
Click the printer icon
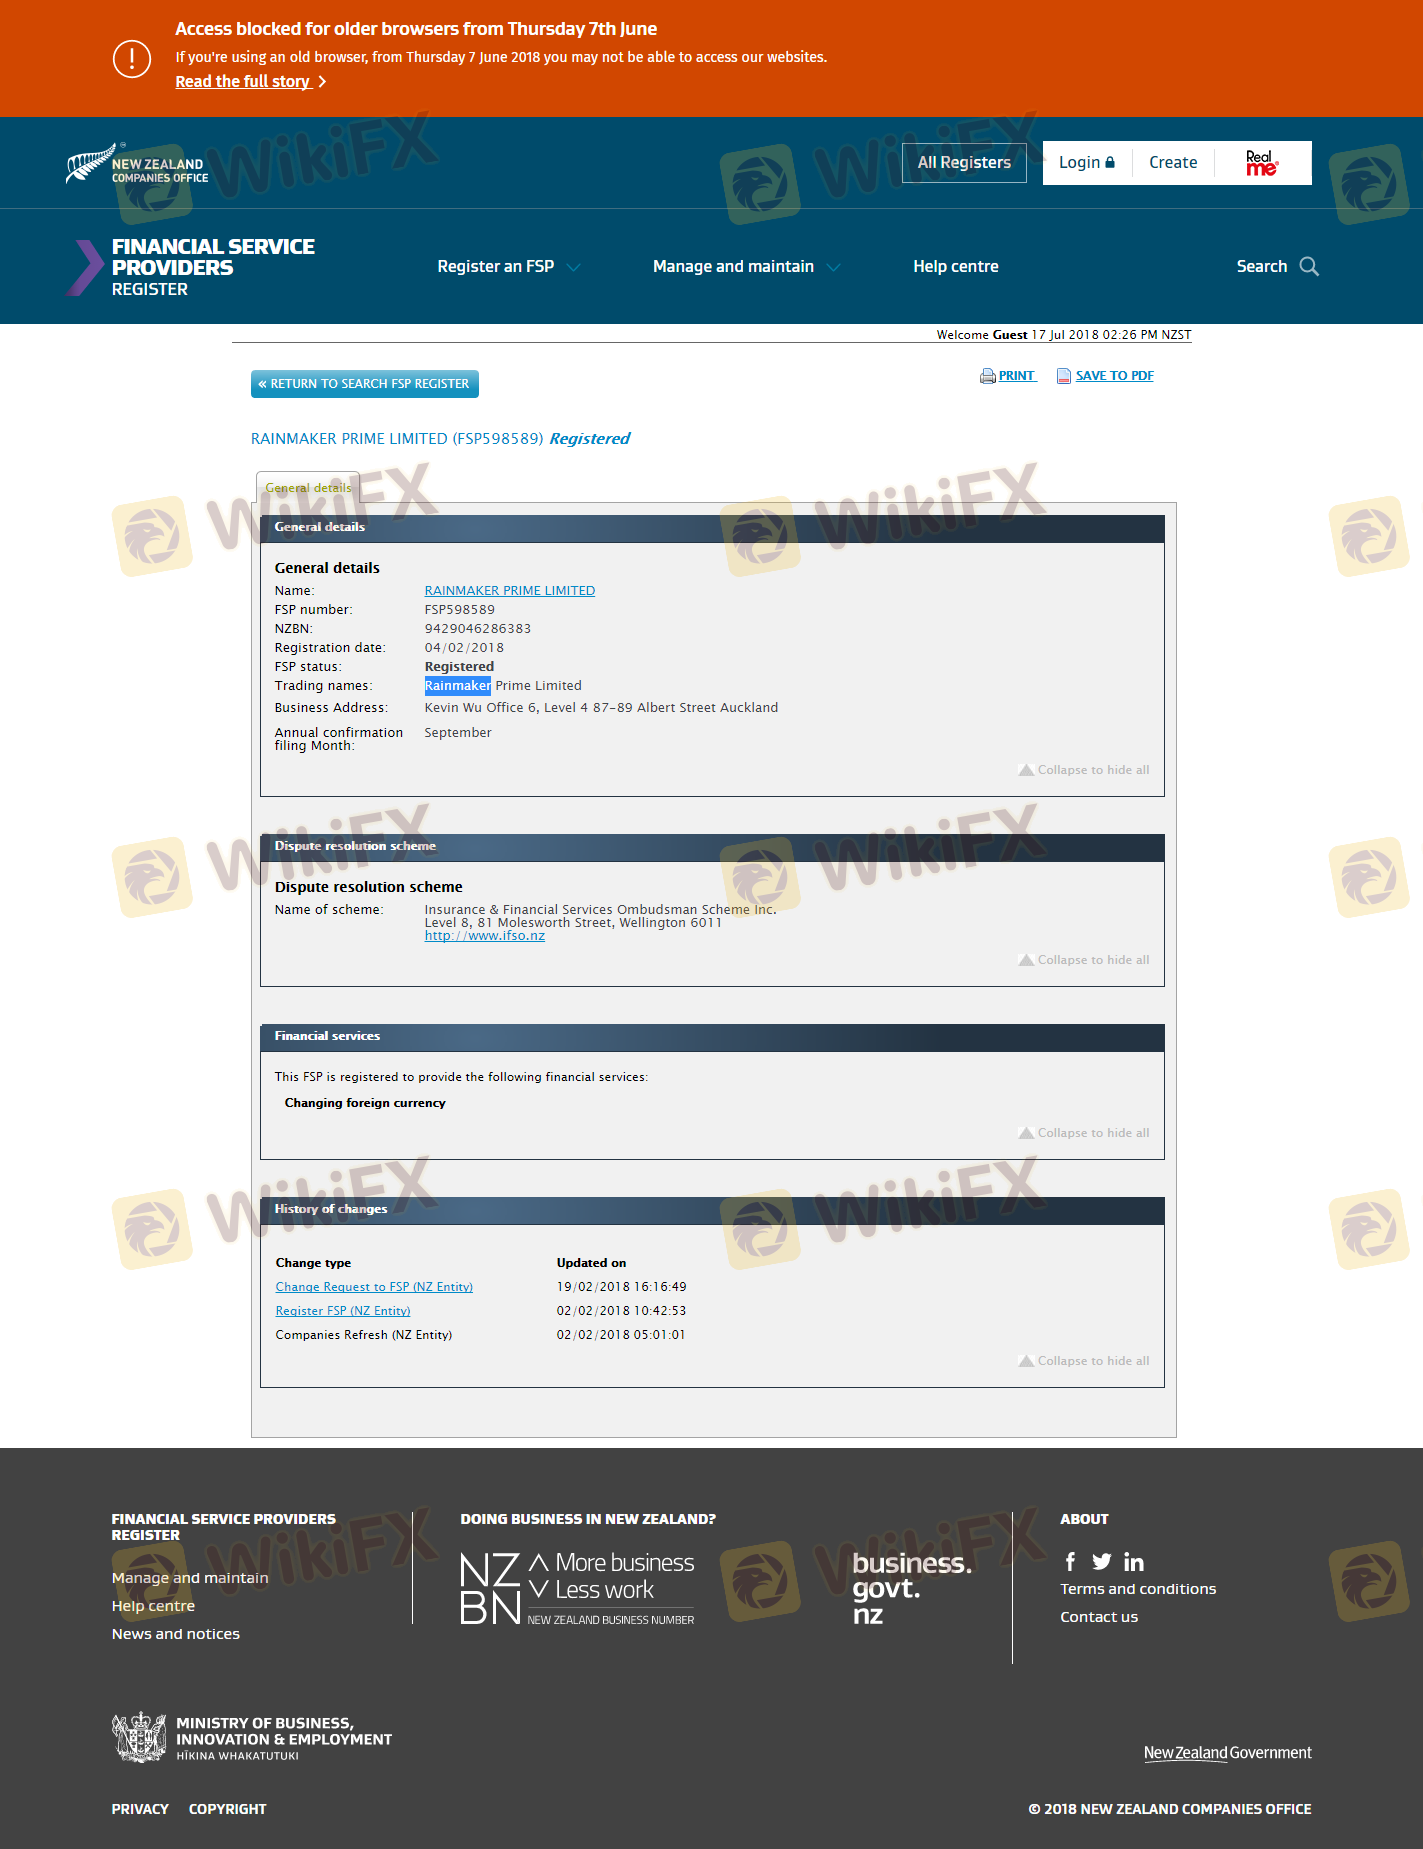pos(988,376)
